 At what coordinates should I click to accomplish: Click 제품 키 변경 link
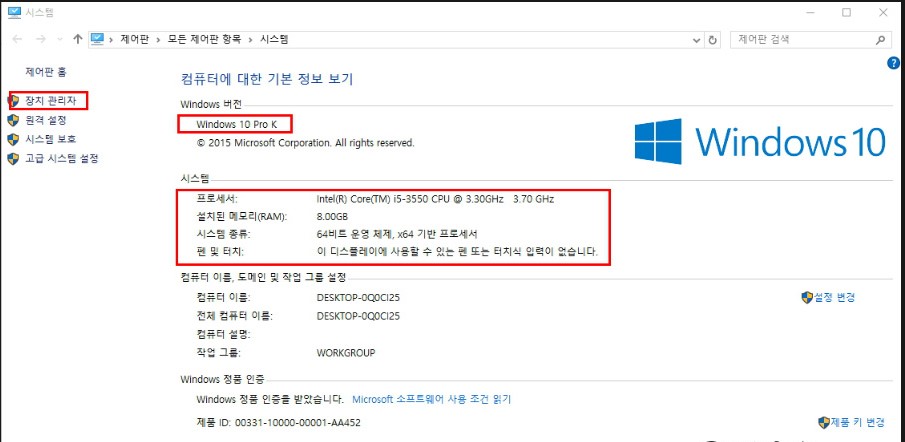tap(858, 422)
